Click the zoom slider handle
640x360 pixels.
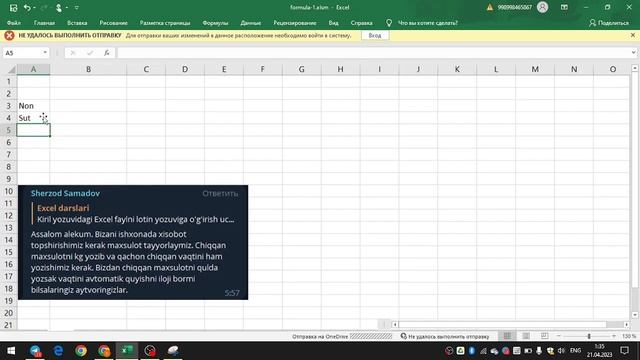pyautogui.click(x=589, y=336)
